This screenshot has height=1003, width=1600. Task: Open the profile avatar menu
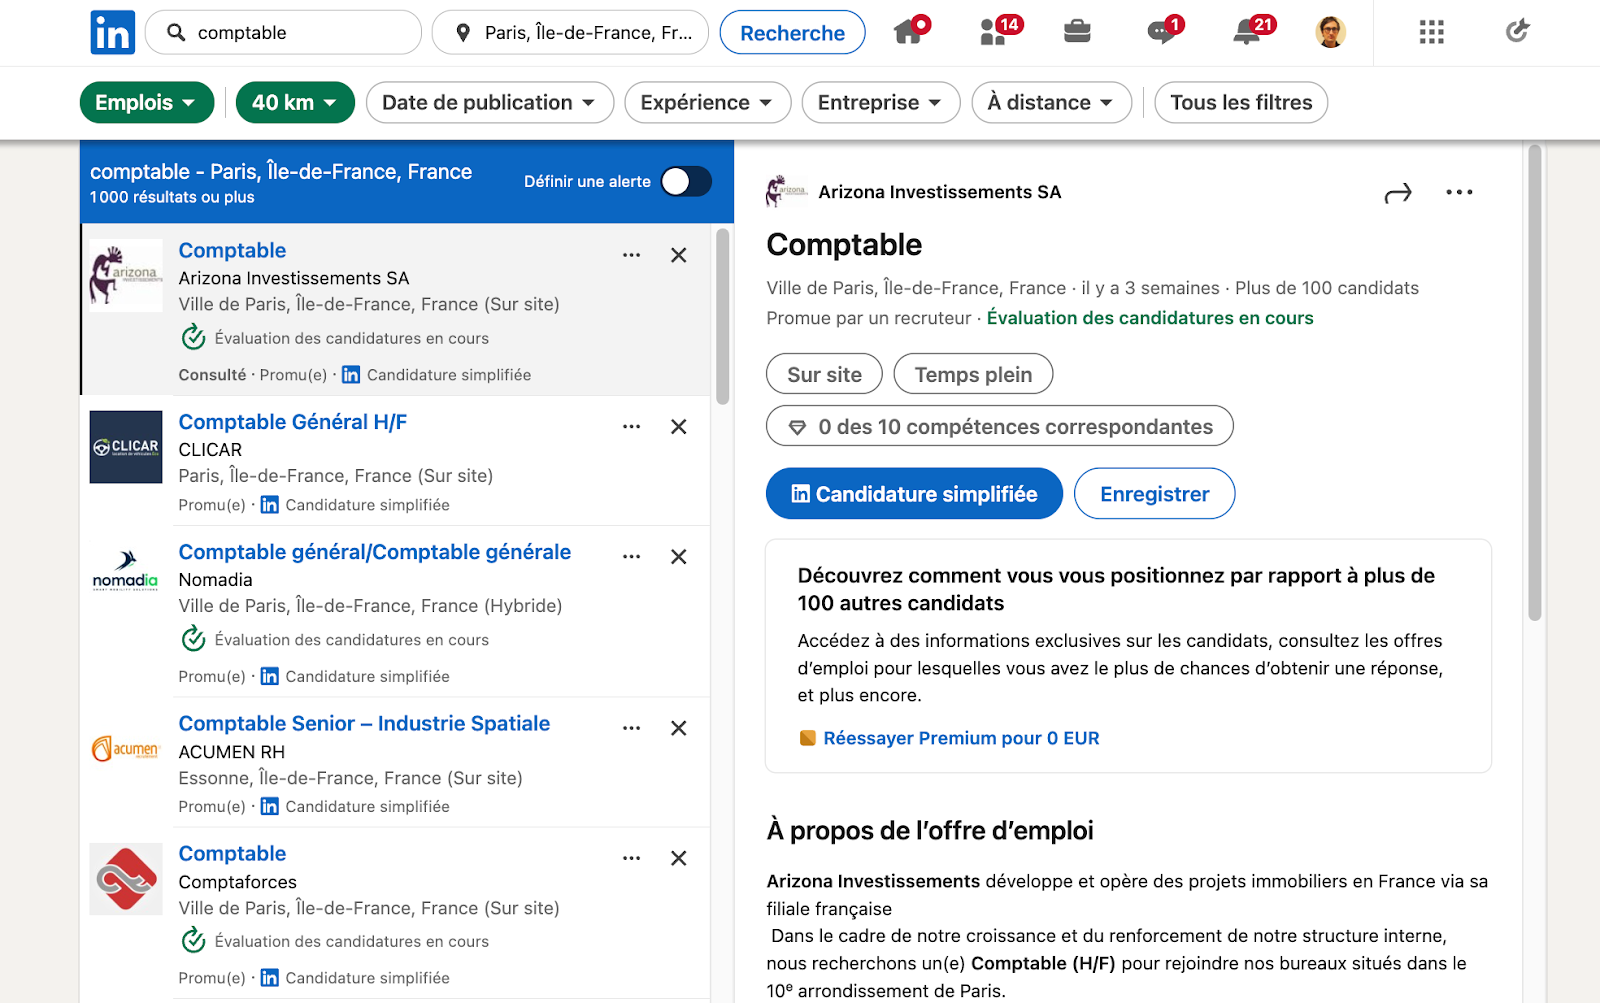coord(1330,32)
